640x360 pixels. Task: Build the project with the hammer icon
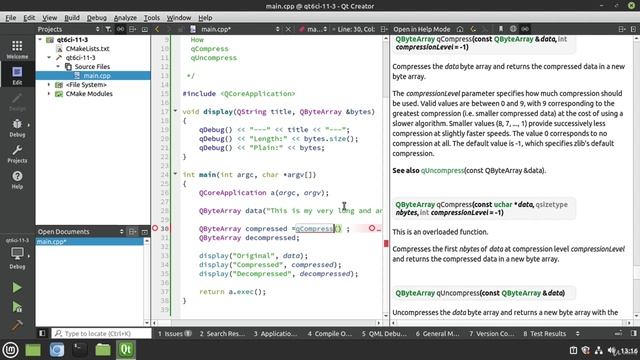pos(17,326)
